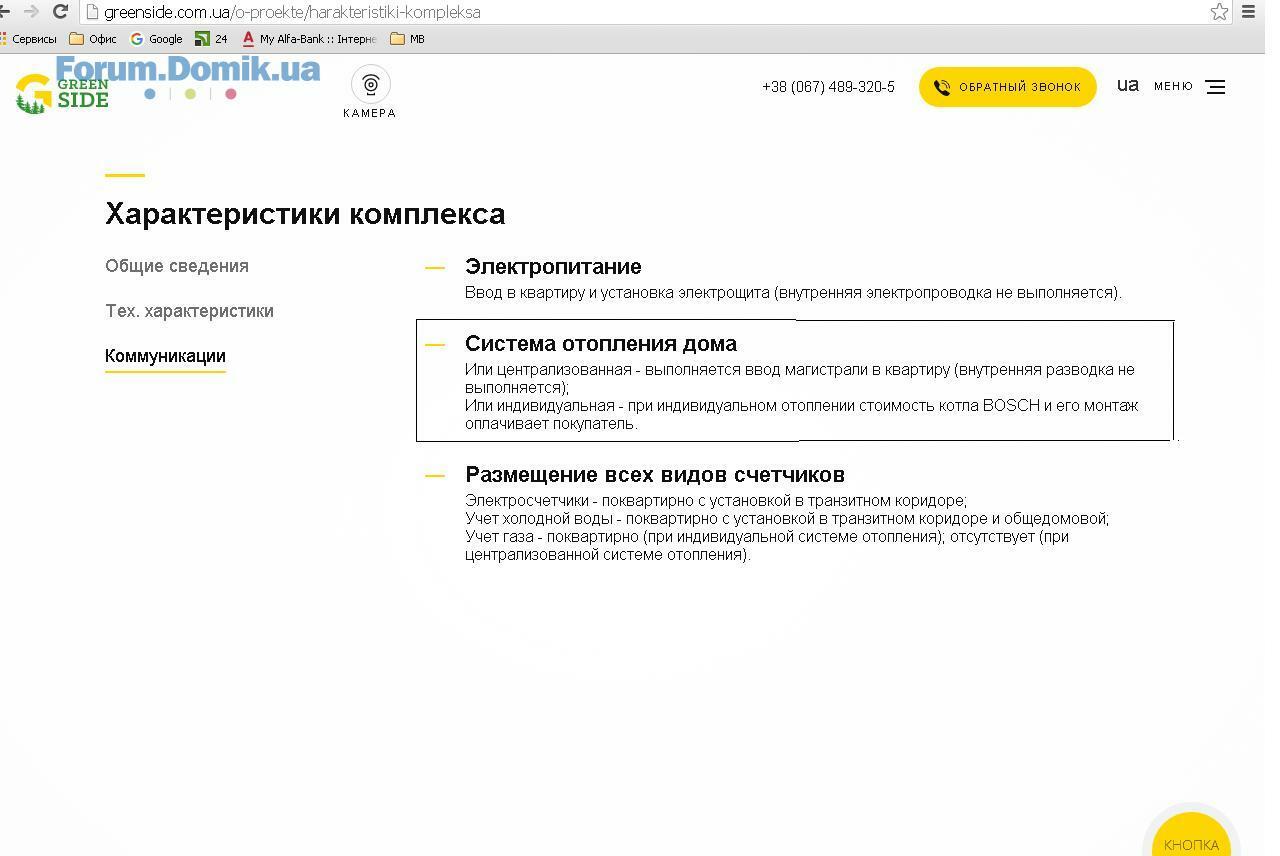Click the Электропитание heading
Image resolution: width=1280 pixels, height=856 pixels.
pos(553,267)
